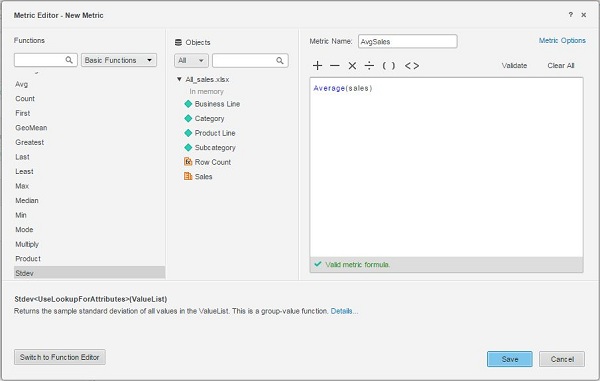Click the All_sales.xlsx dataset name
600x381 pixels.
click(207, 79)
